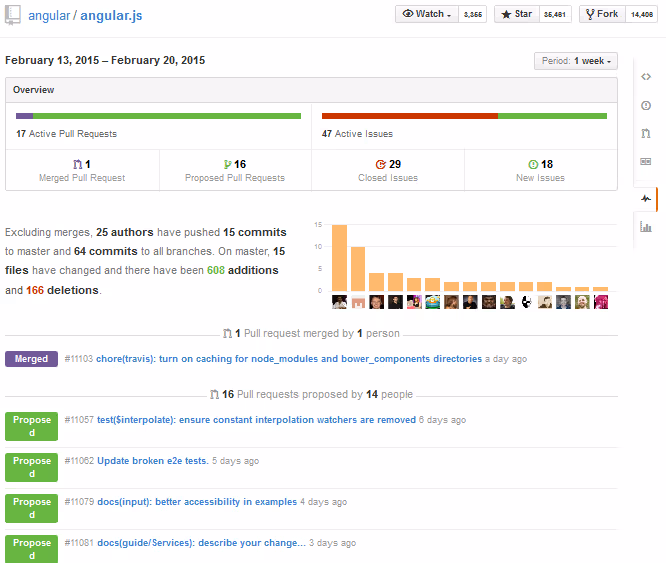Click the date range heading
Screen dimensions: 666x563
(x=105, y=60)
